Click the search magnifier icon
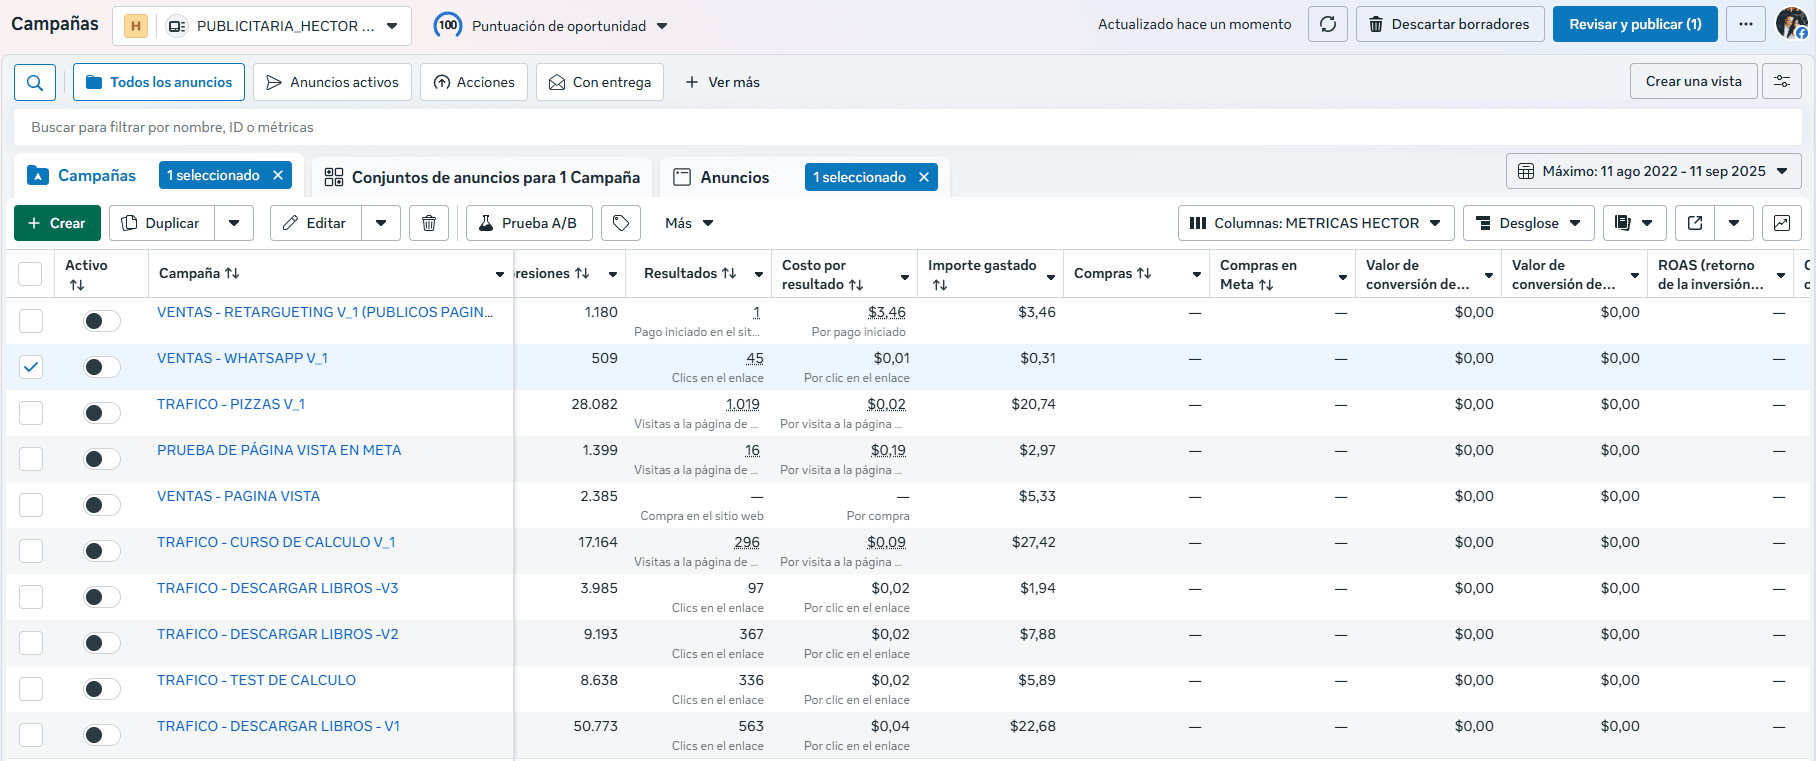This screenshot has width=1816, height=761. [34, 82]
